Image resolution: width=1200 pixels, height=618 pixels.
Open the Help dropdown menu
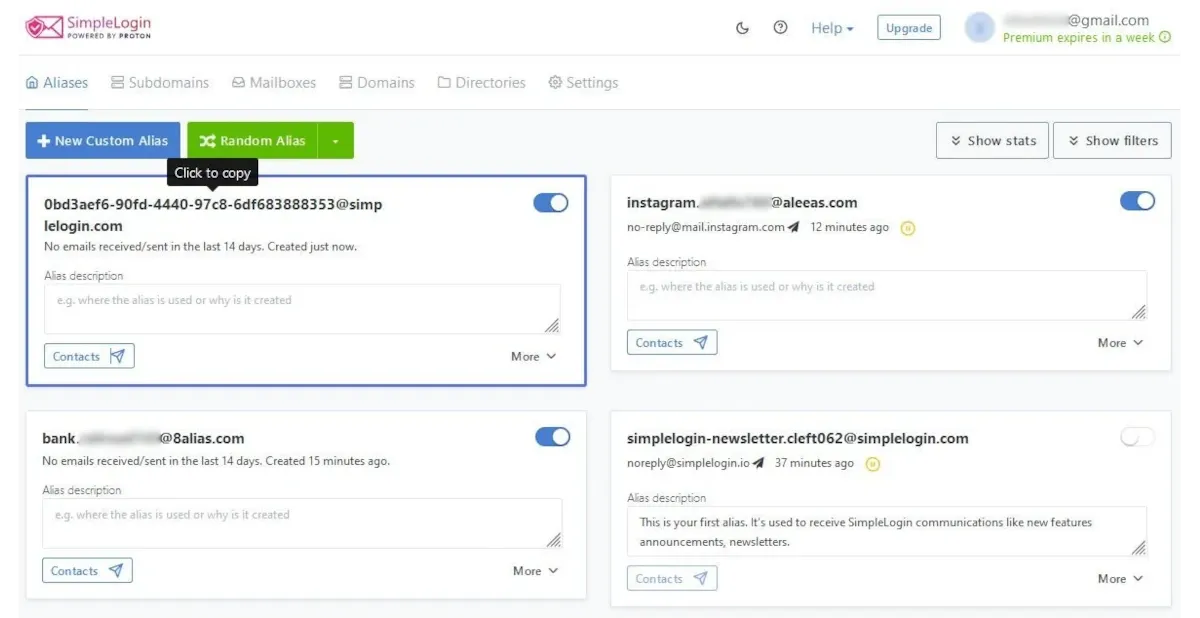832,28
